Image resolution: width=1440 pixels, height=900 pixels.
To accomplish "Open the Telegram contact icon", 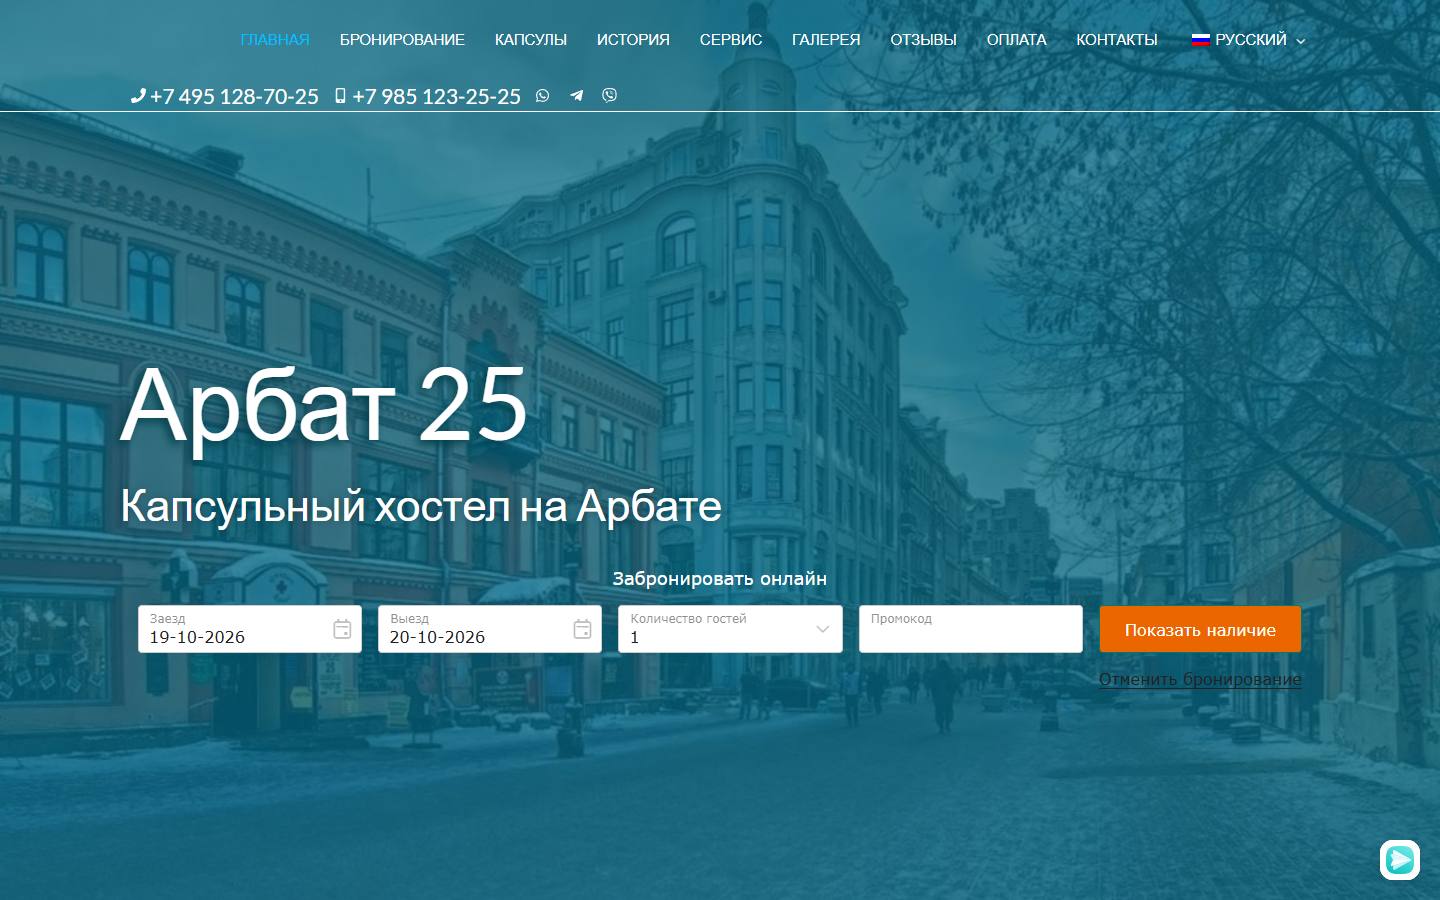I will pyautogui.click(x=576, y=96).
